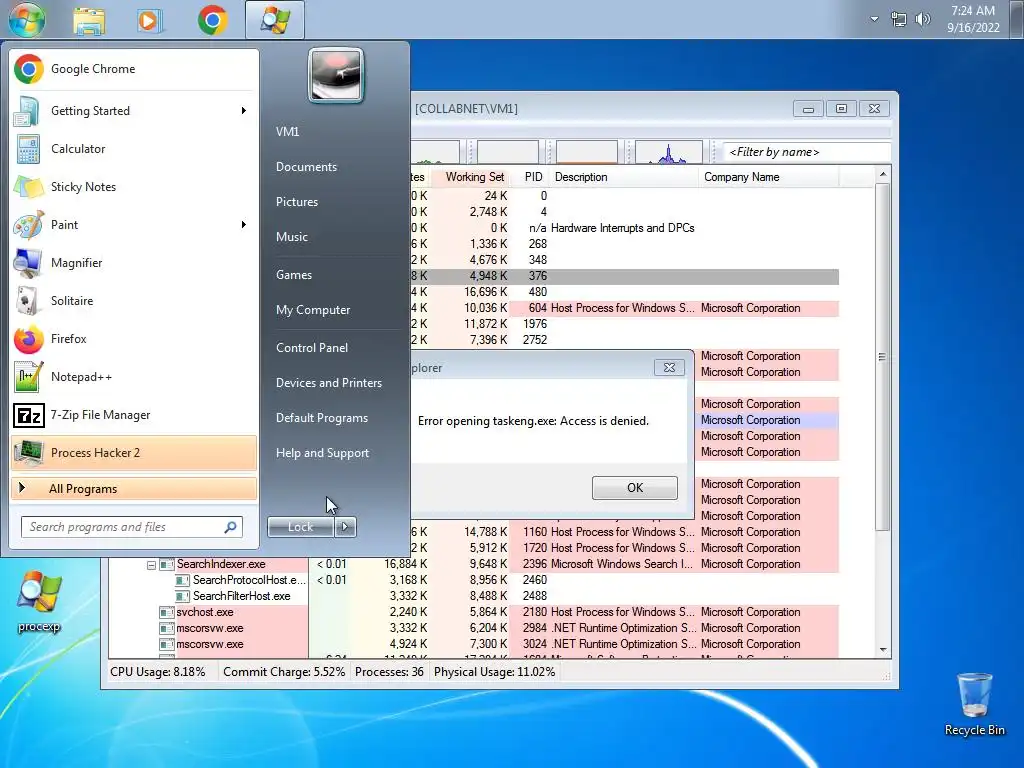Click Microsoft Windows Search I... description cell

(x=621, y=564)
